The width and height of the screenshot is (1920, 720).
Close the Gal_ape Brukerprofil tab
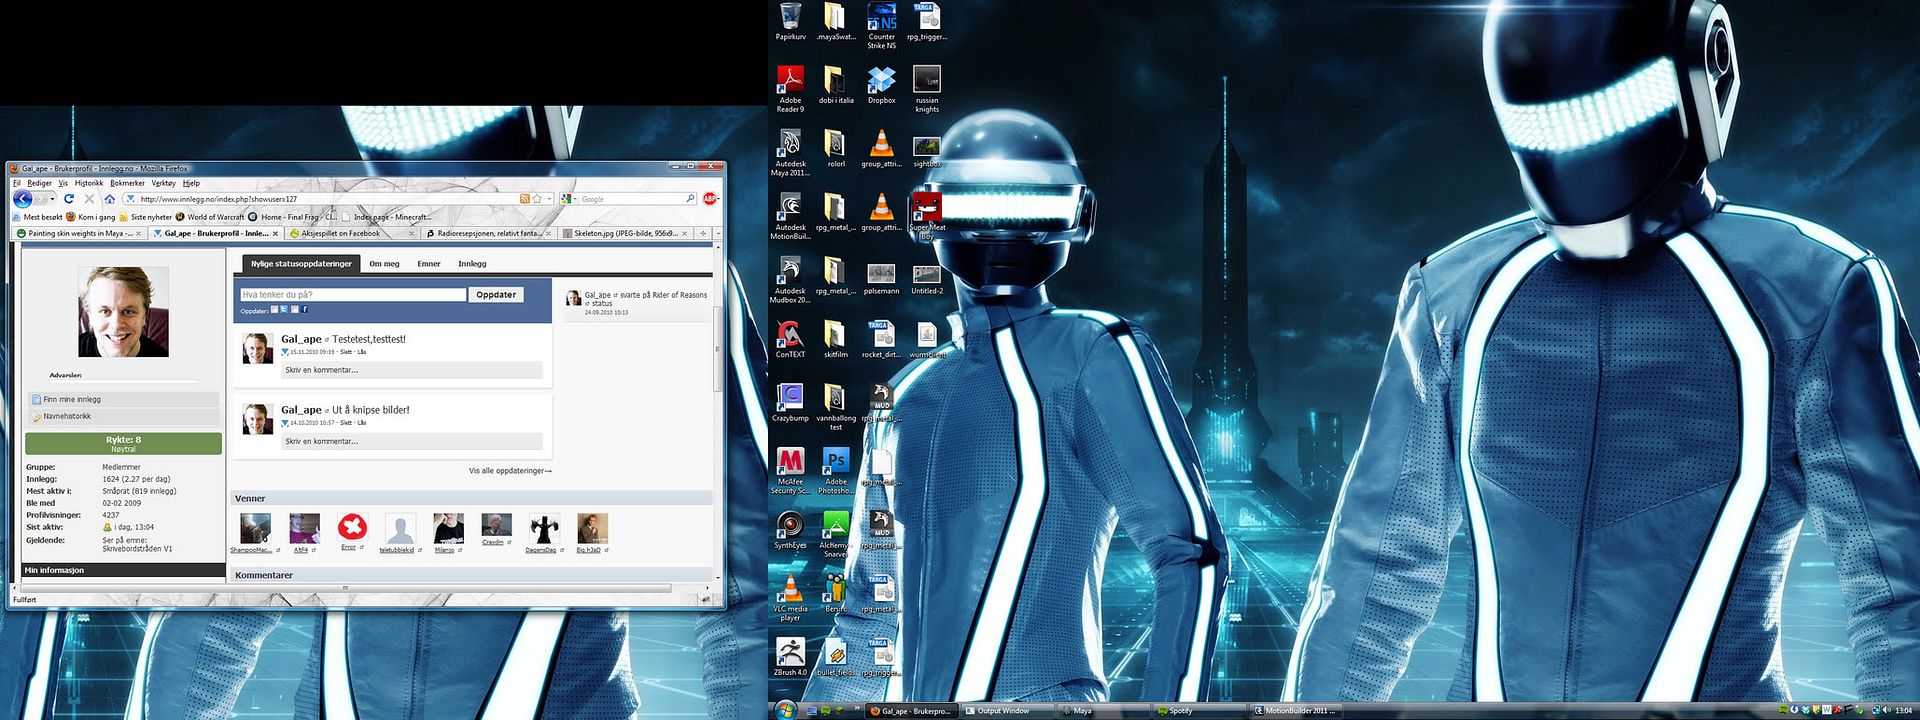pos(275,234)
